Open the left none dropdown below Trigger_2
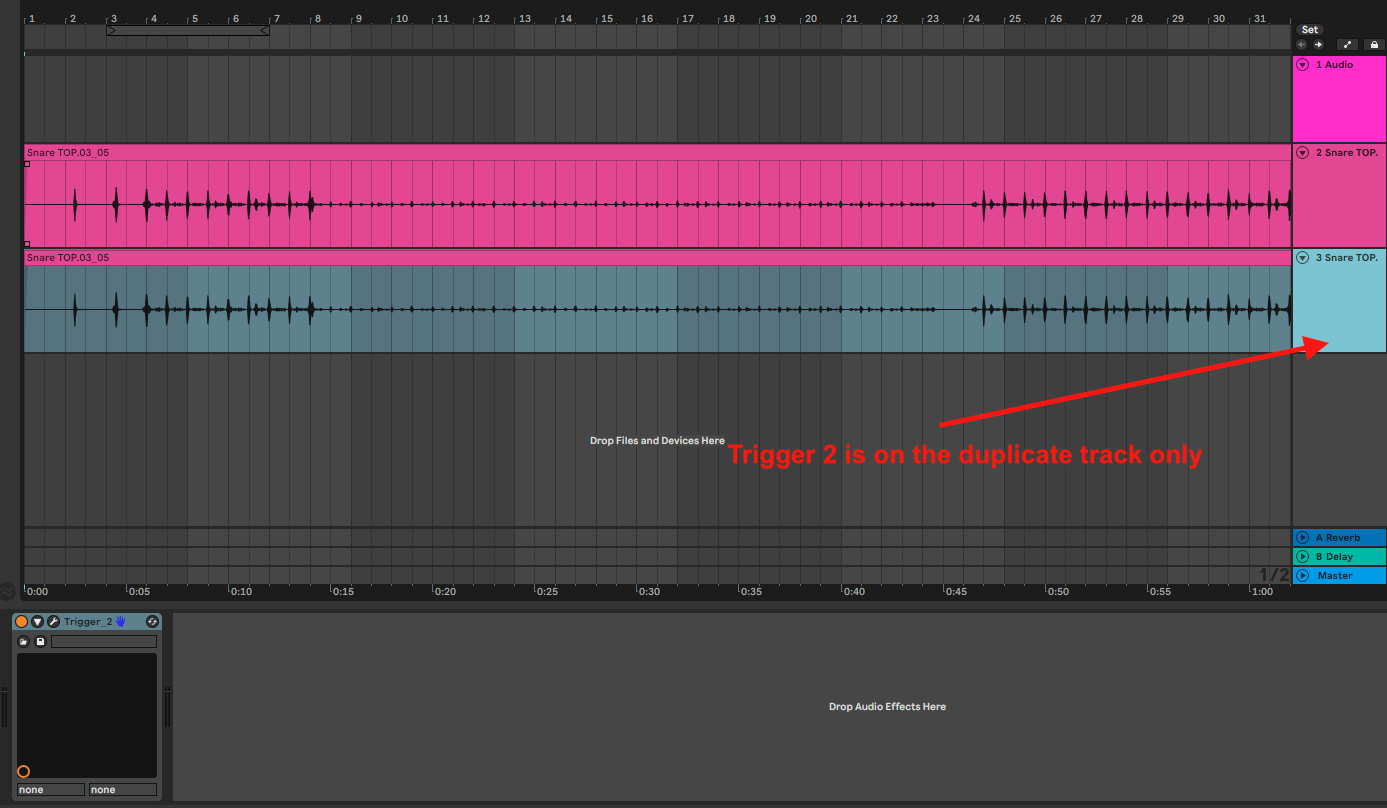1387x808 pixels. [x=50, y=789]
